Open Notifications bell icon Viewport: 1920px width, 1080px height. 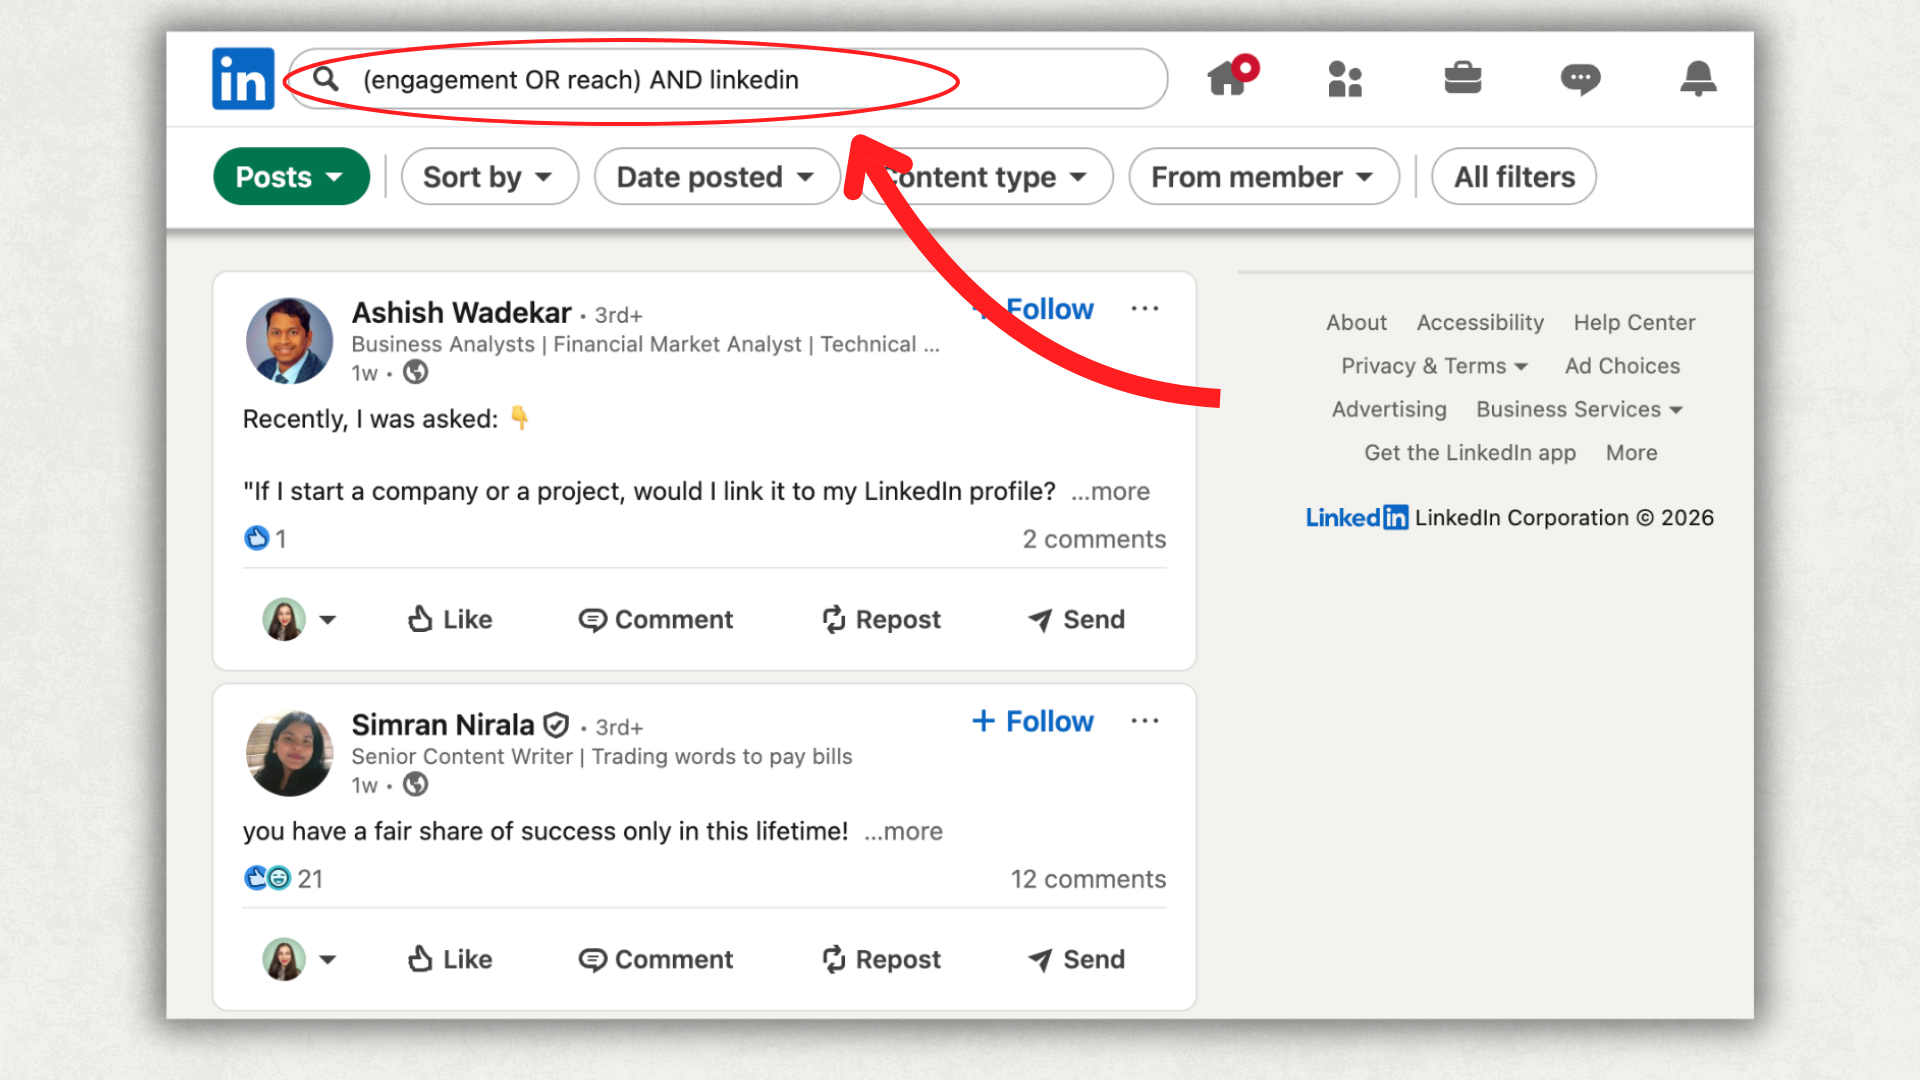point(1698,78)
